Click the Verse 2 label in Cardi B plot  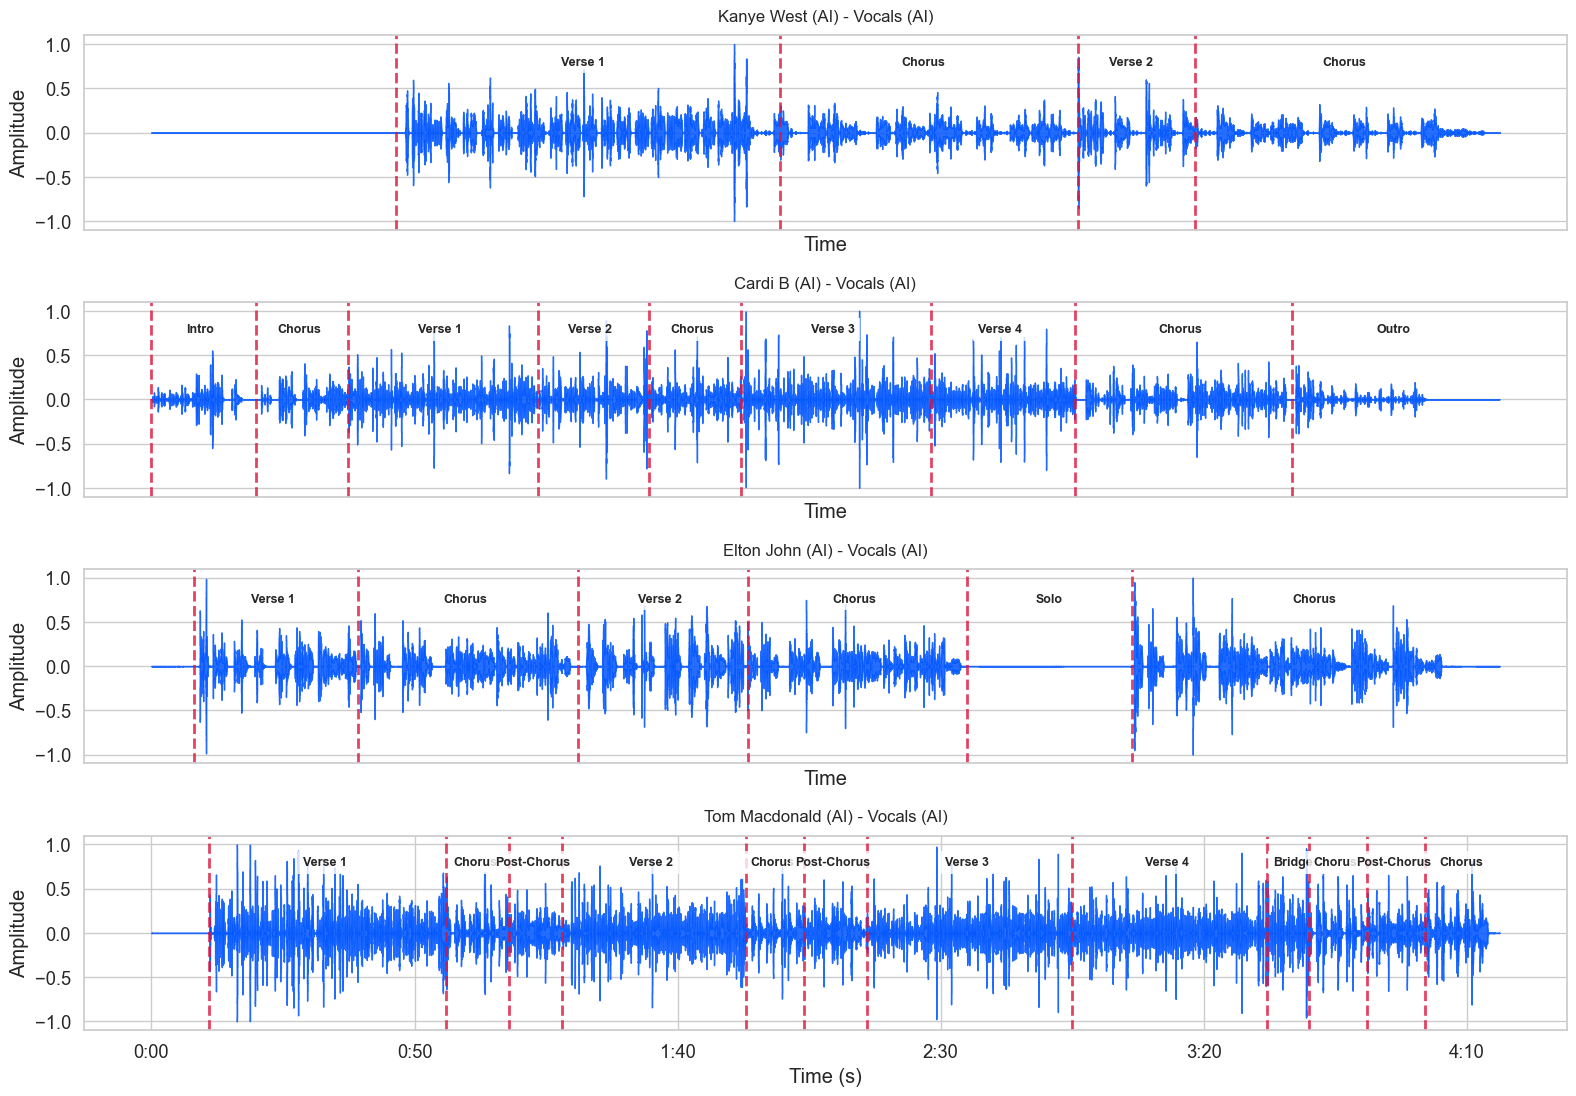point(590,329)
